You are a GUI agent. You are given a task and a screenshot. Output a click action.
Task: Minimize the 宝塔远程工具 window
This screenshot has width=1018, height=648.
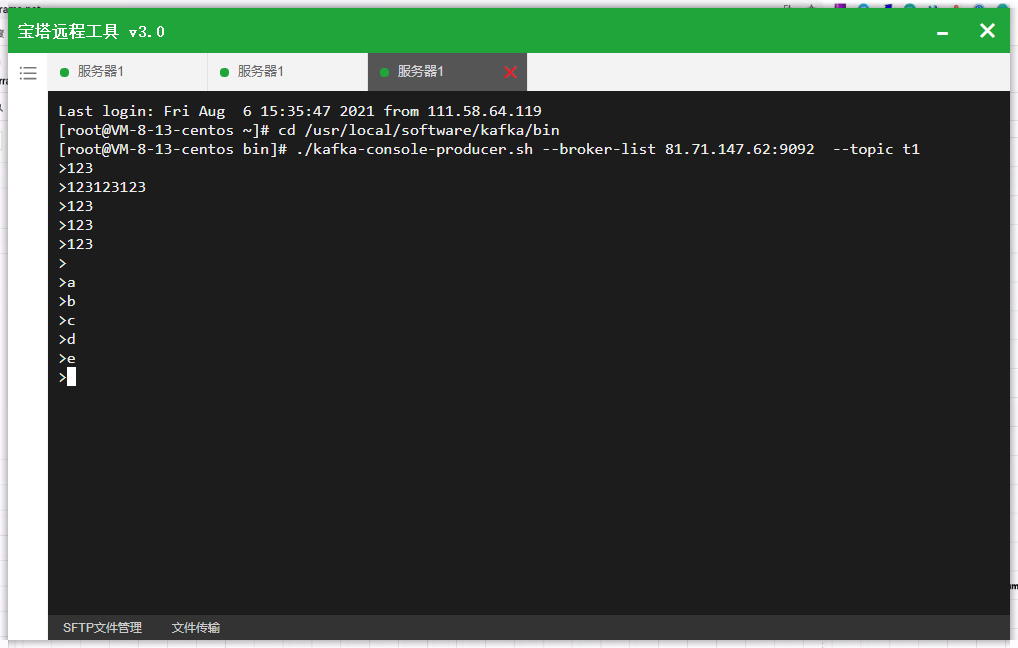tap(943, 32)
